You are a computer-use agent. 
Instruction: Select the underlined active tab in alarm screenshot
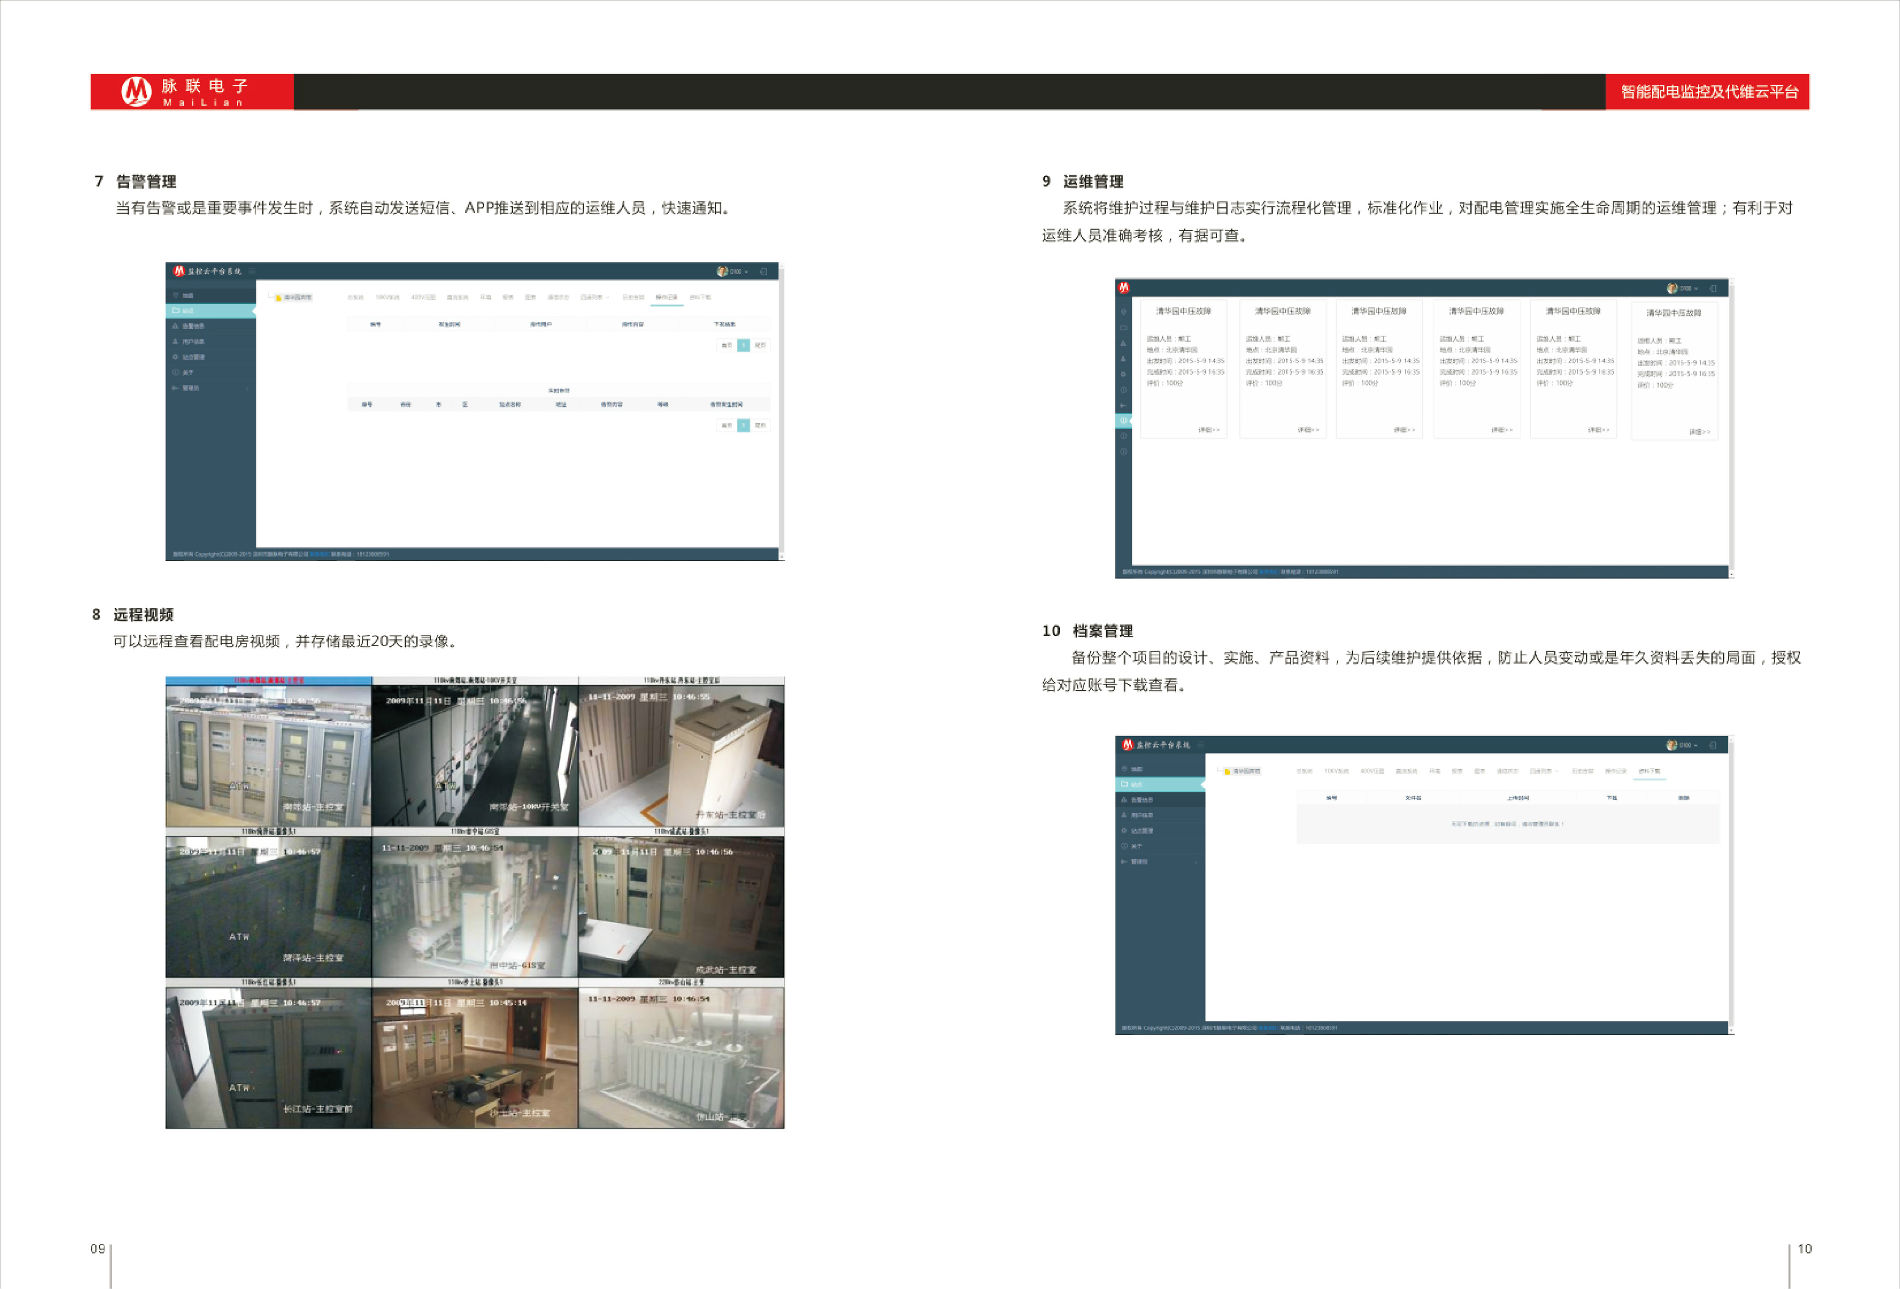coord(666,298)
